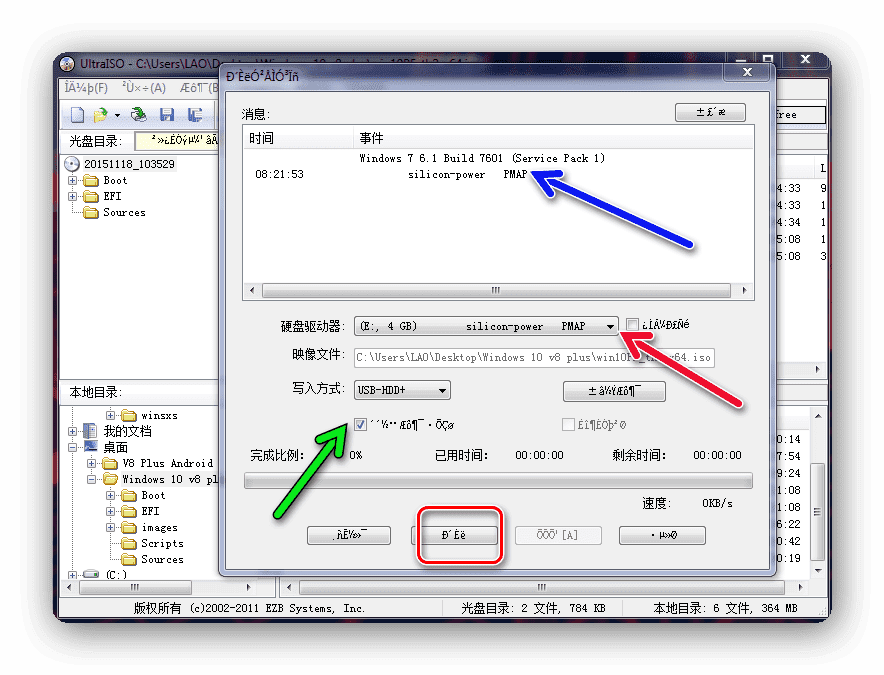Viewport: 884px width, 675px height.
Task: Open the first menu ending in (F)
Action: click(x=86, y=88)
